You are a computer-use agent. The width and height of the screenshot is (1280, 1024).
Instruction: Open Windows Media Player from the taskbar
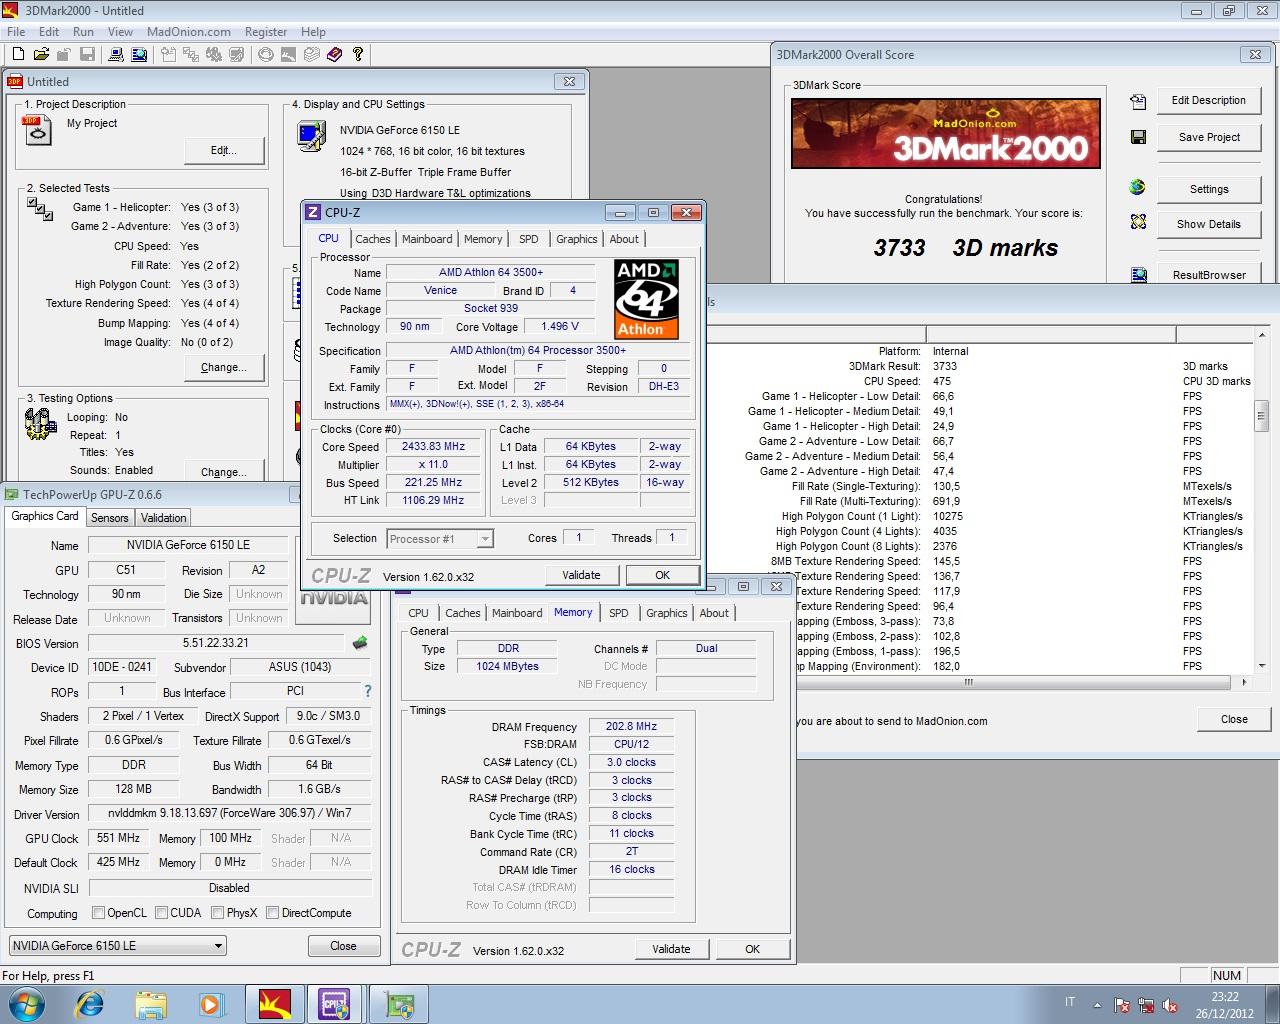211,1004
